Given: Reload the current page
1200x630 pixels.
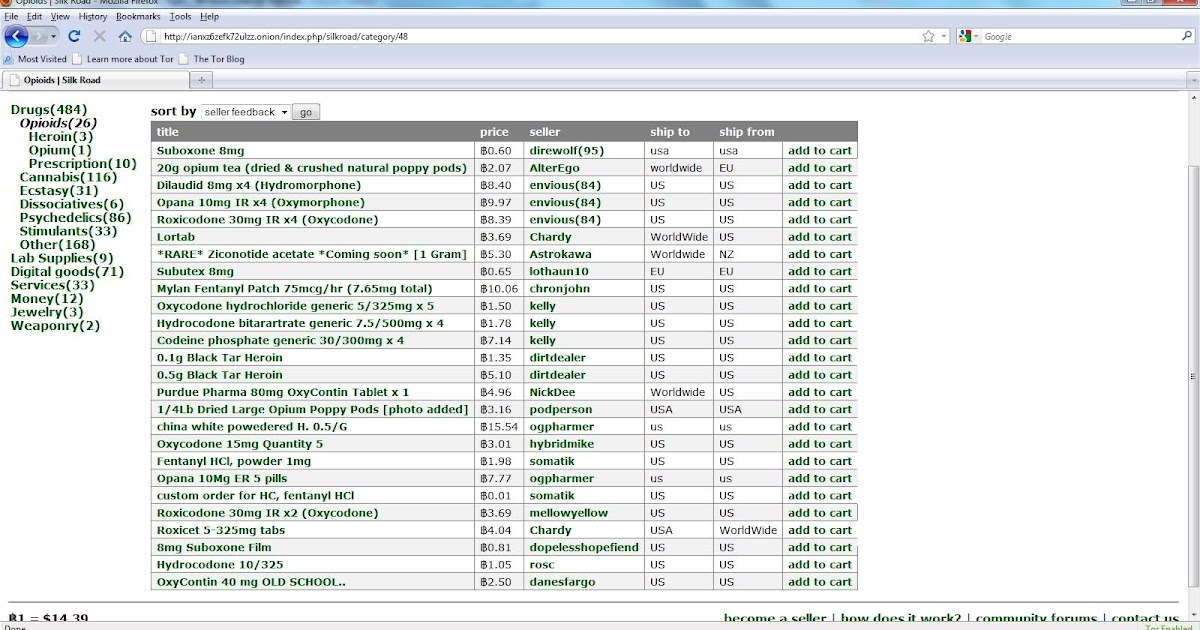Looking at the screenshot, I should pyautogui.click(x=74, y=36).
